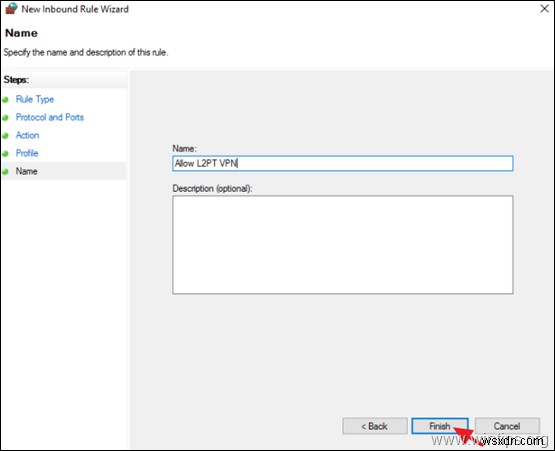555x451 pixels.
Task: Open the Protocol and Ports step
Action: pyautogui.click(x=50, y=117)
